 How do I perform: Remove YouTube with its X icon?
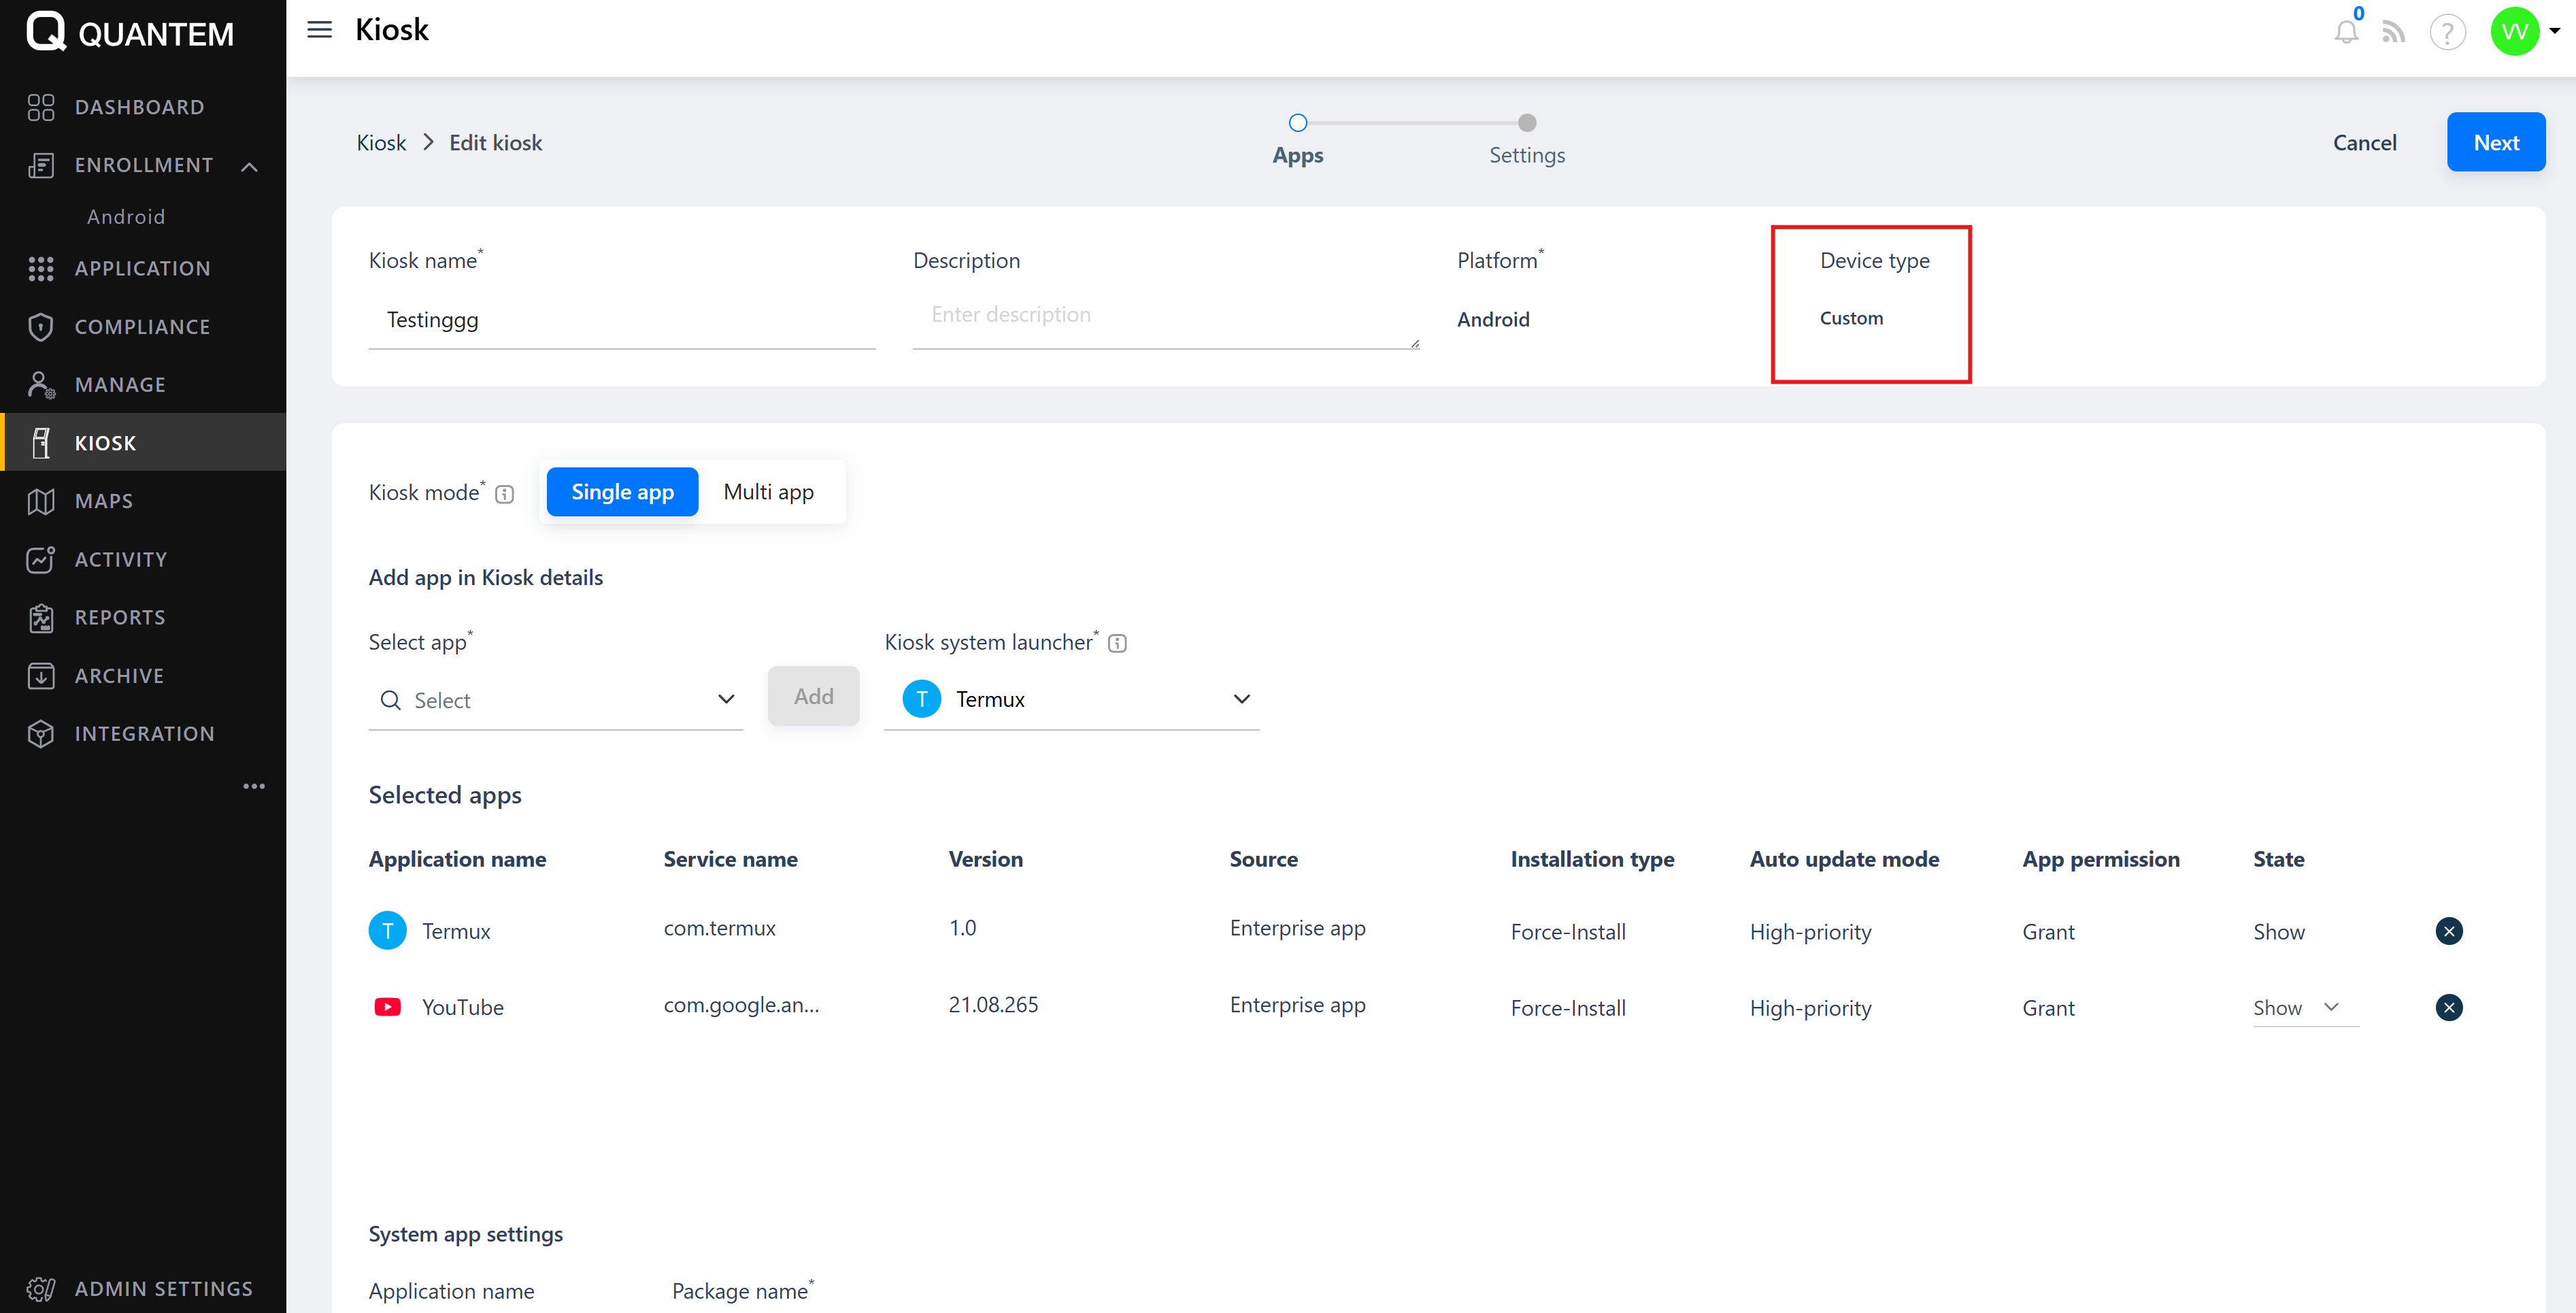2448,1007
